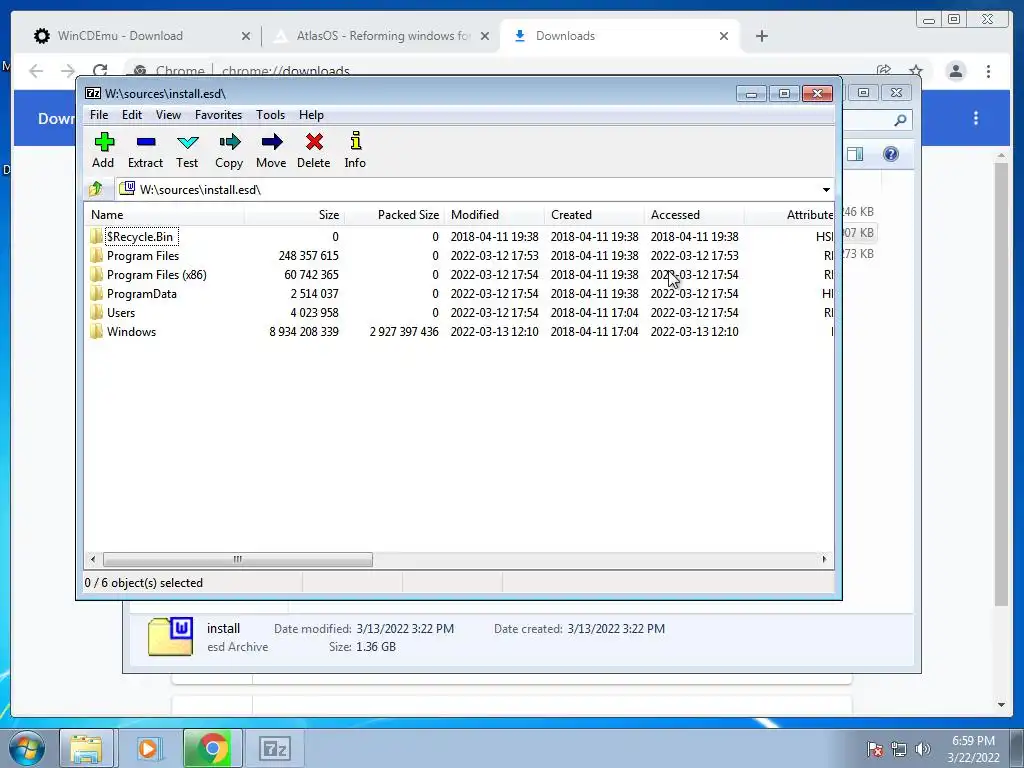
Task: Sort by the Accessed column header
Action: pyautogui.click(x=694, y=214)
